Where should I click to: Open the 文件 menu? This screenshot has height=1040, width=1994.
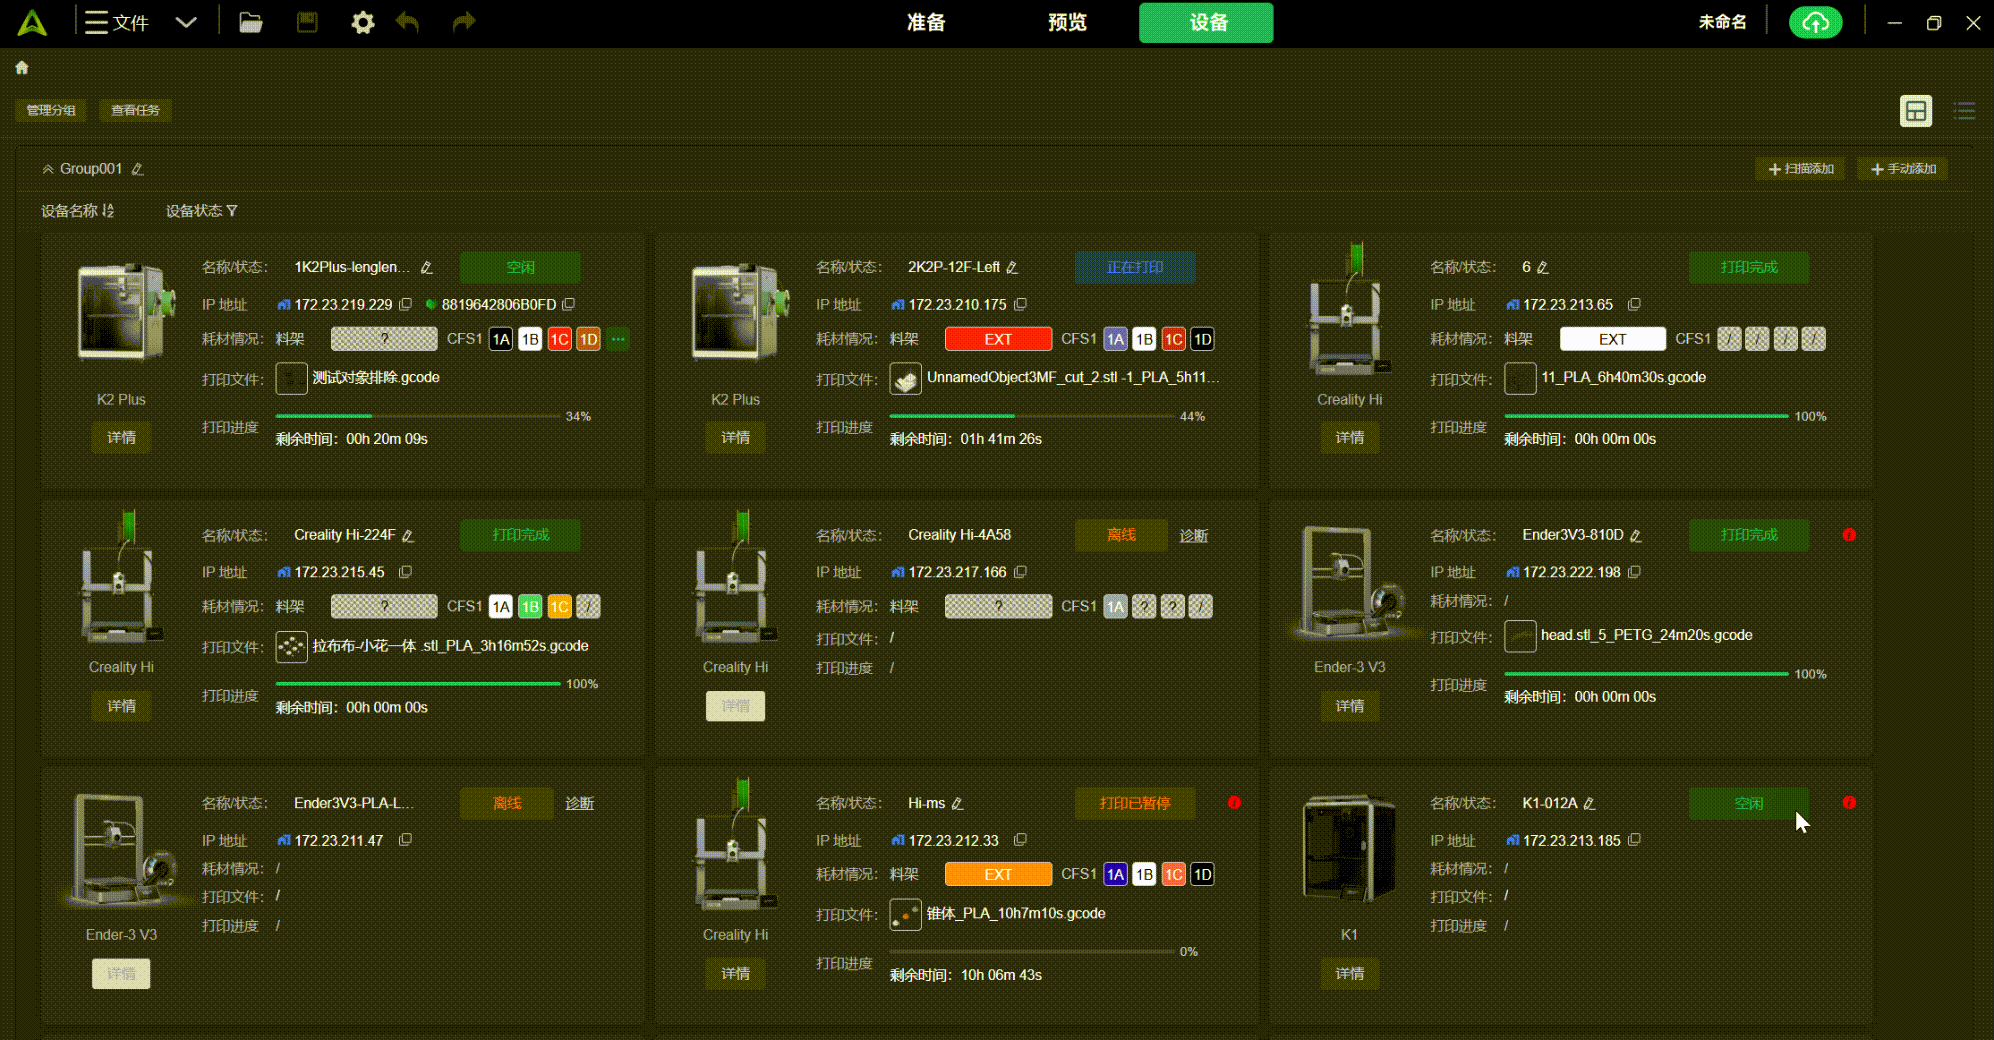[117, 22]
